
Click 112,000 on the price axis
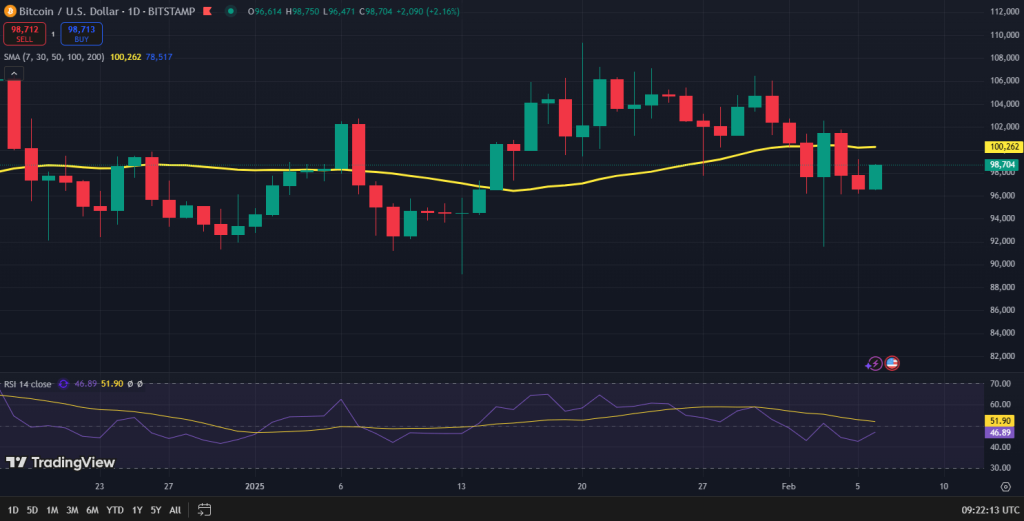click(x=1004, y=12)
